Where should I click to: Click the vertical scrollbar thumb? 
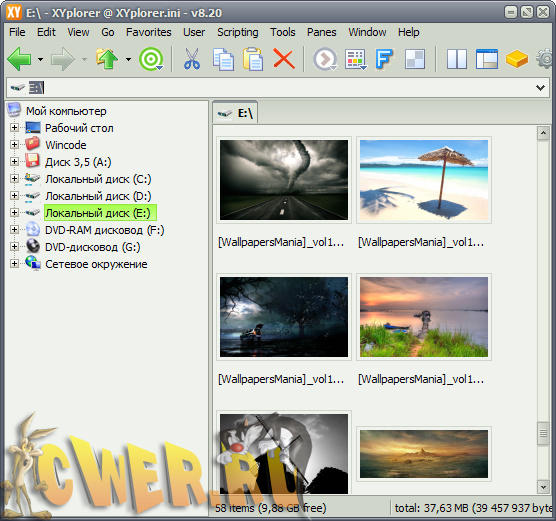(x=543, y=433)
